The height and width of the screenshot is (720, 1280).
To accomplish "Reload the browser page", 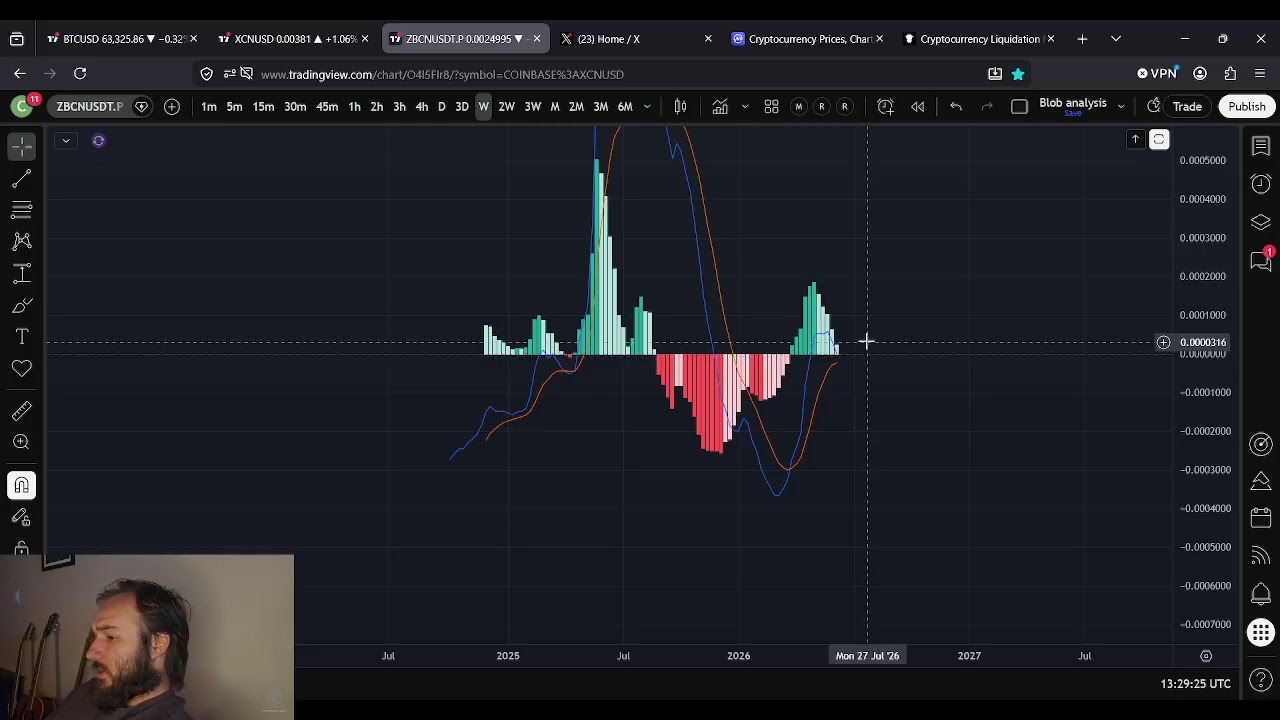I will click(x=80, y=73).
